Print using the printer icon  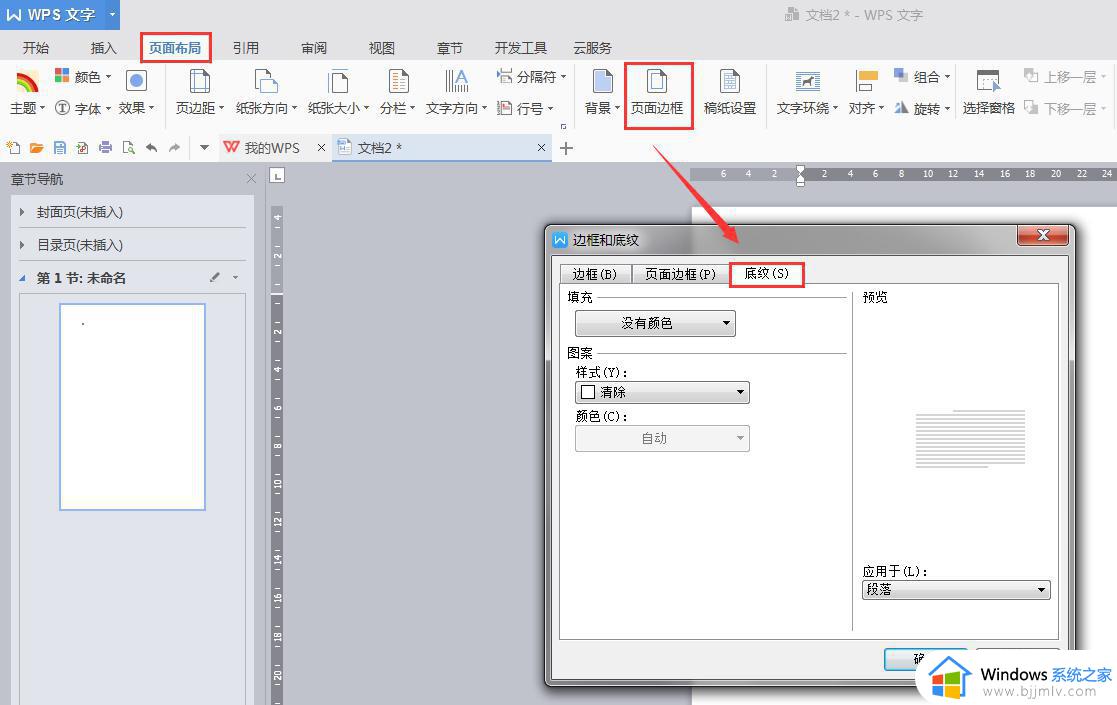(105, 147)
